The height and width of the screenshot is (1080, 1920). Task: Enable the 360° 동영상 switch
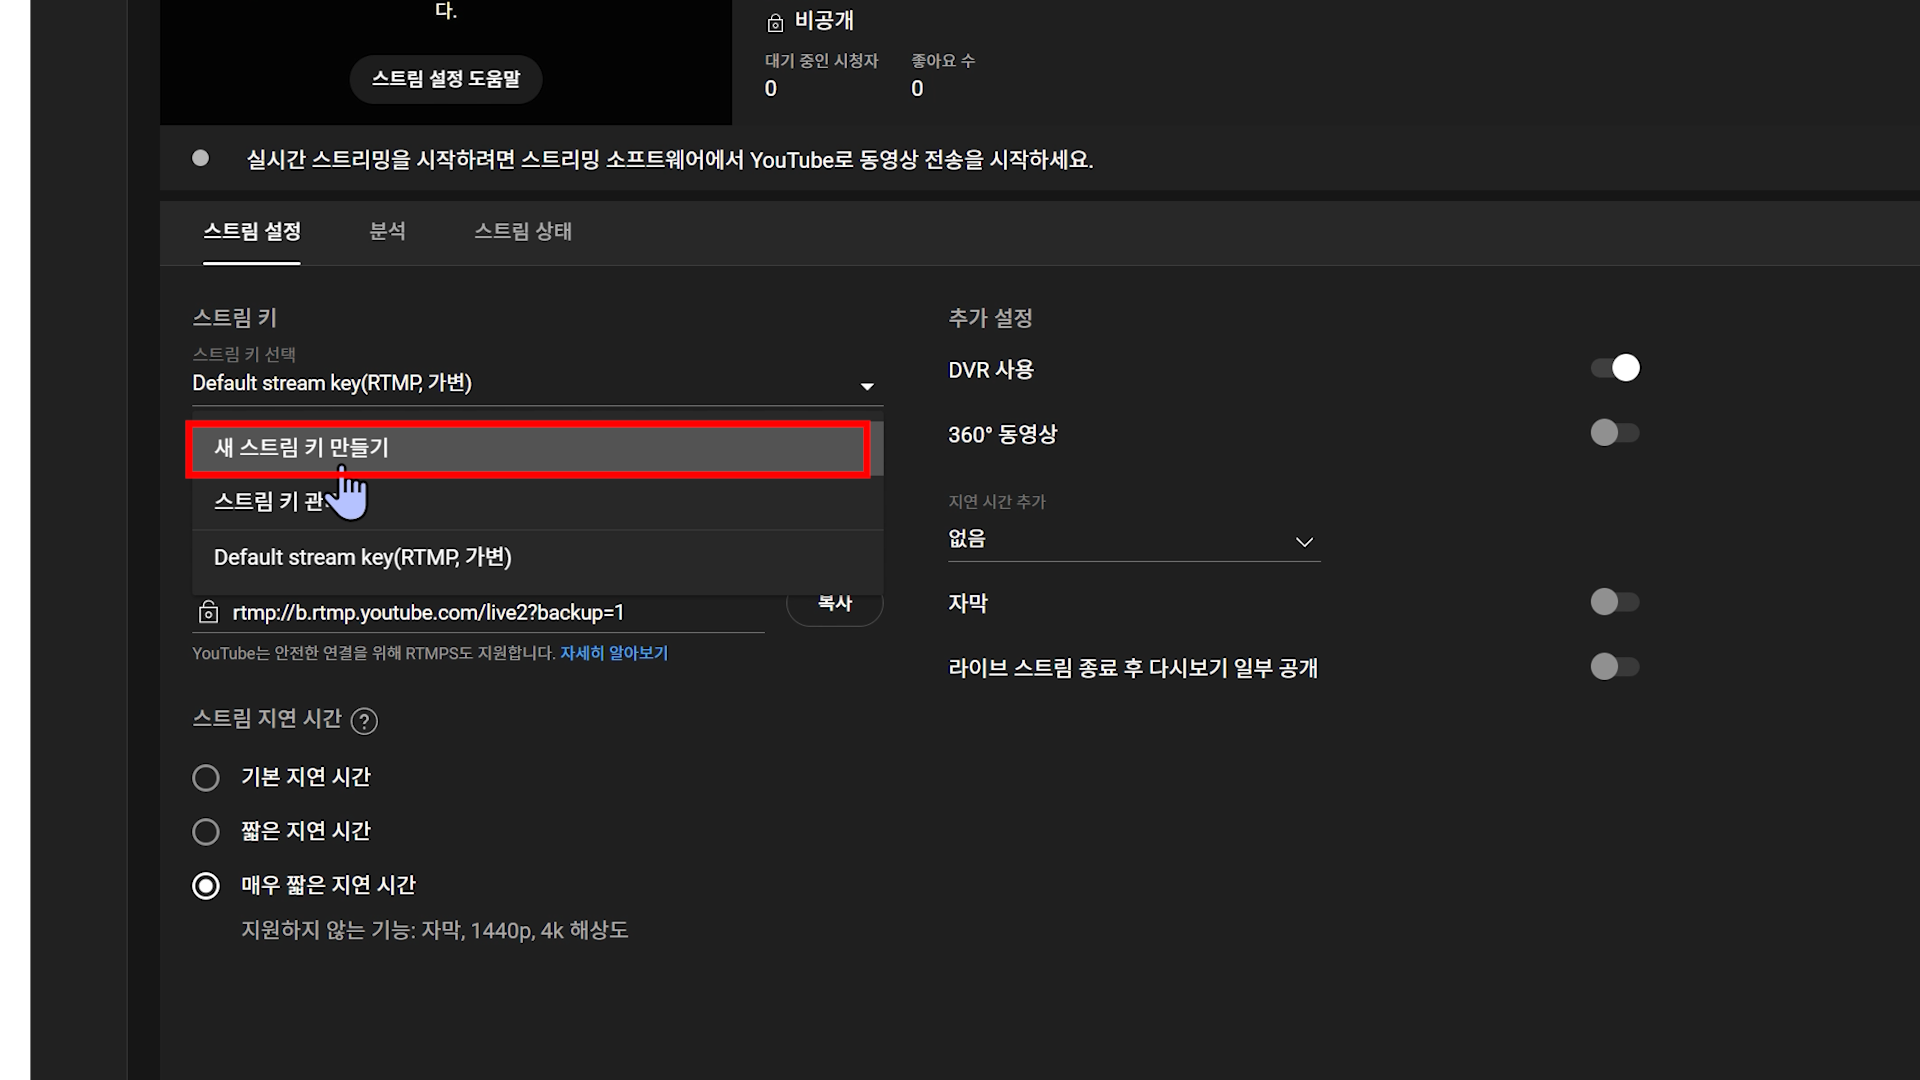(1615, 433)
